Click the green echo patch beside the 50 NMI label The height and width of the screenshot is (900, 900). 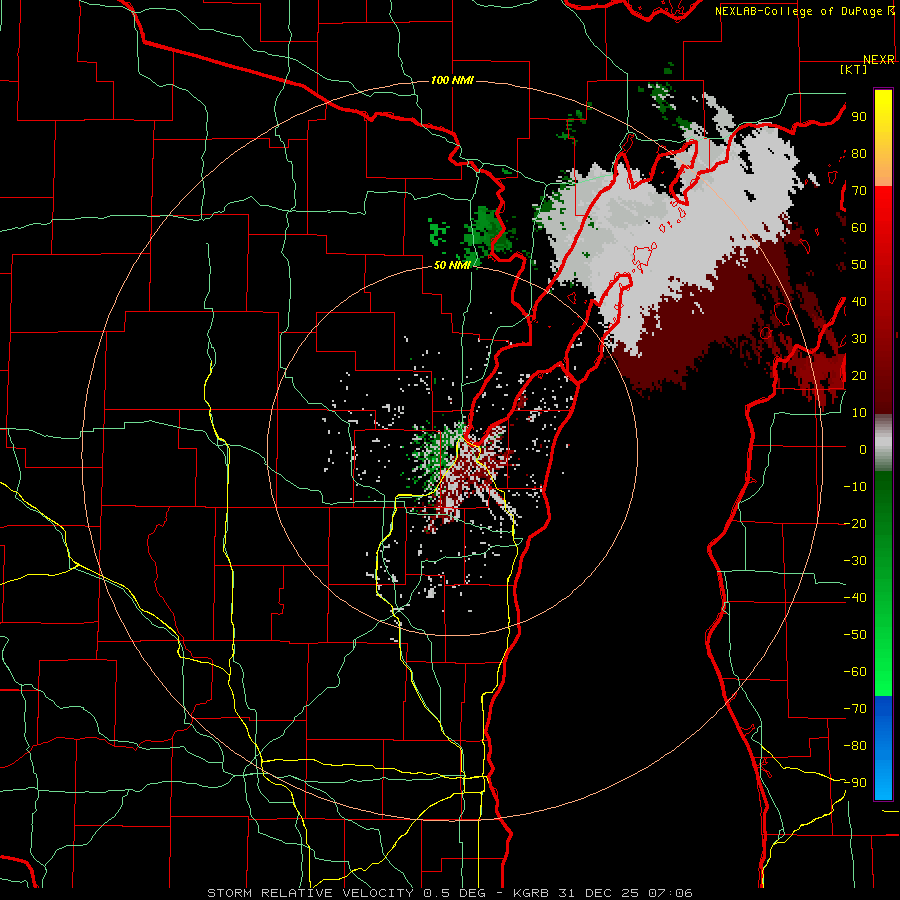coord(488,232)
